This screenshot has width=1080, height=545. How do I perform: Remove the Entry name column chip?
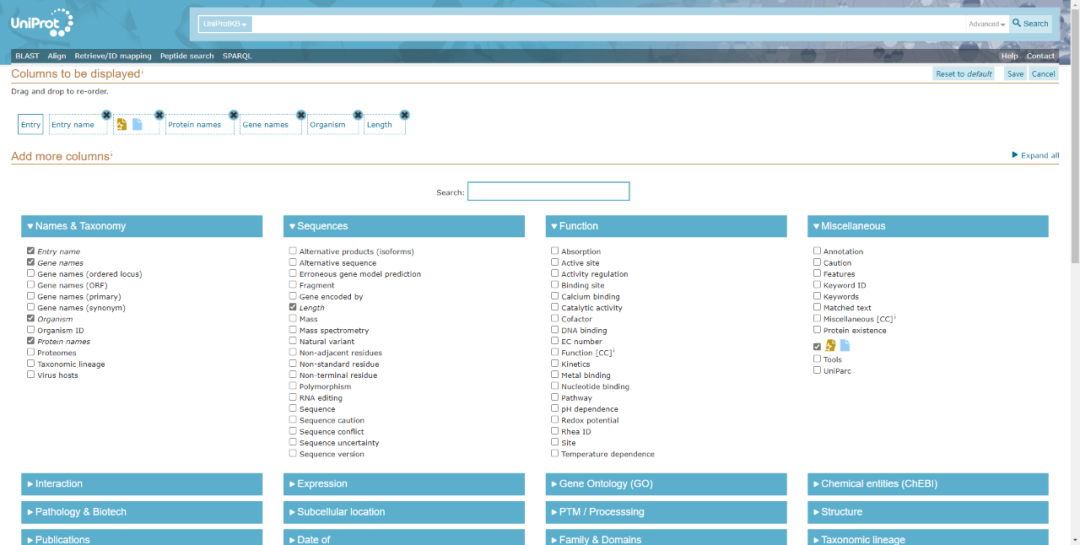click(x=106, y=115)
